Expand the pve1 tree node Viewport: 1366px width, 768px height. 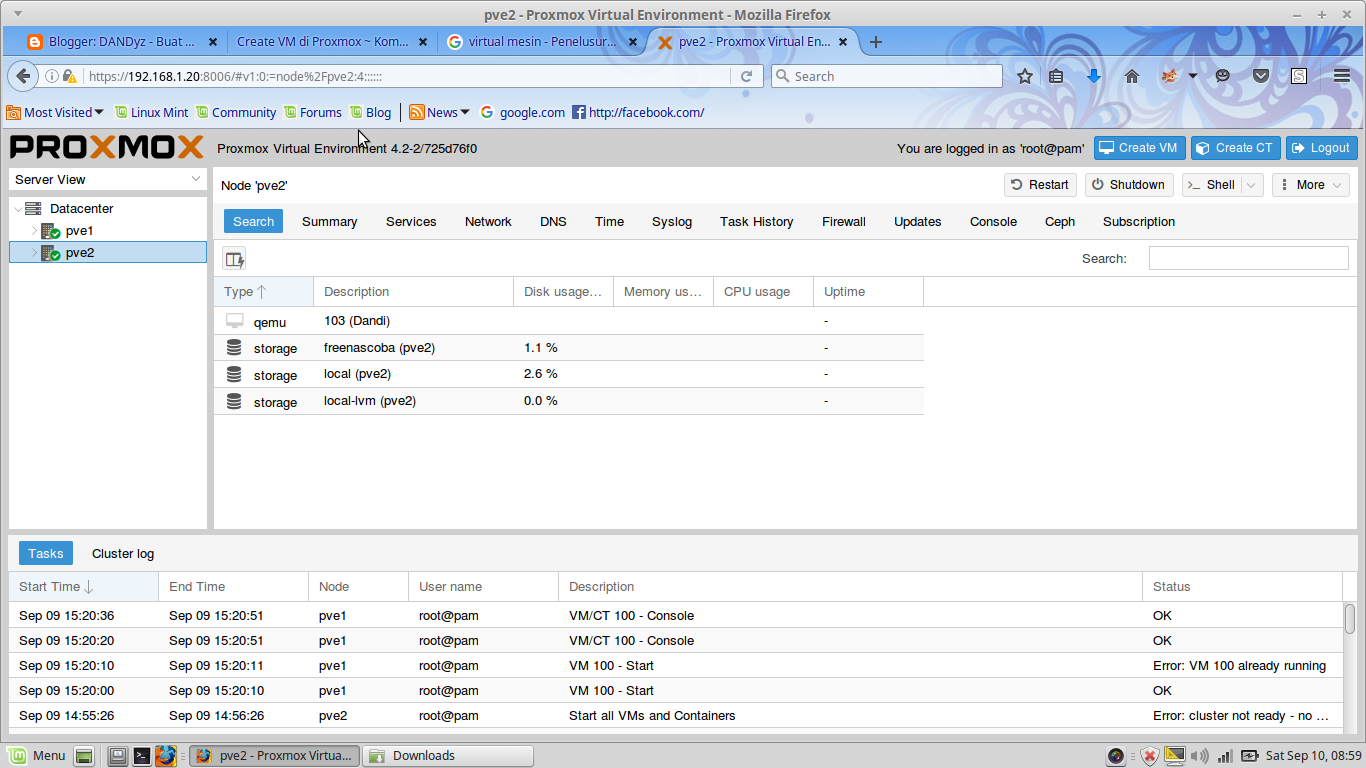[34, 231]
